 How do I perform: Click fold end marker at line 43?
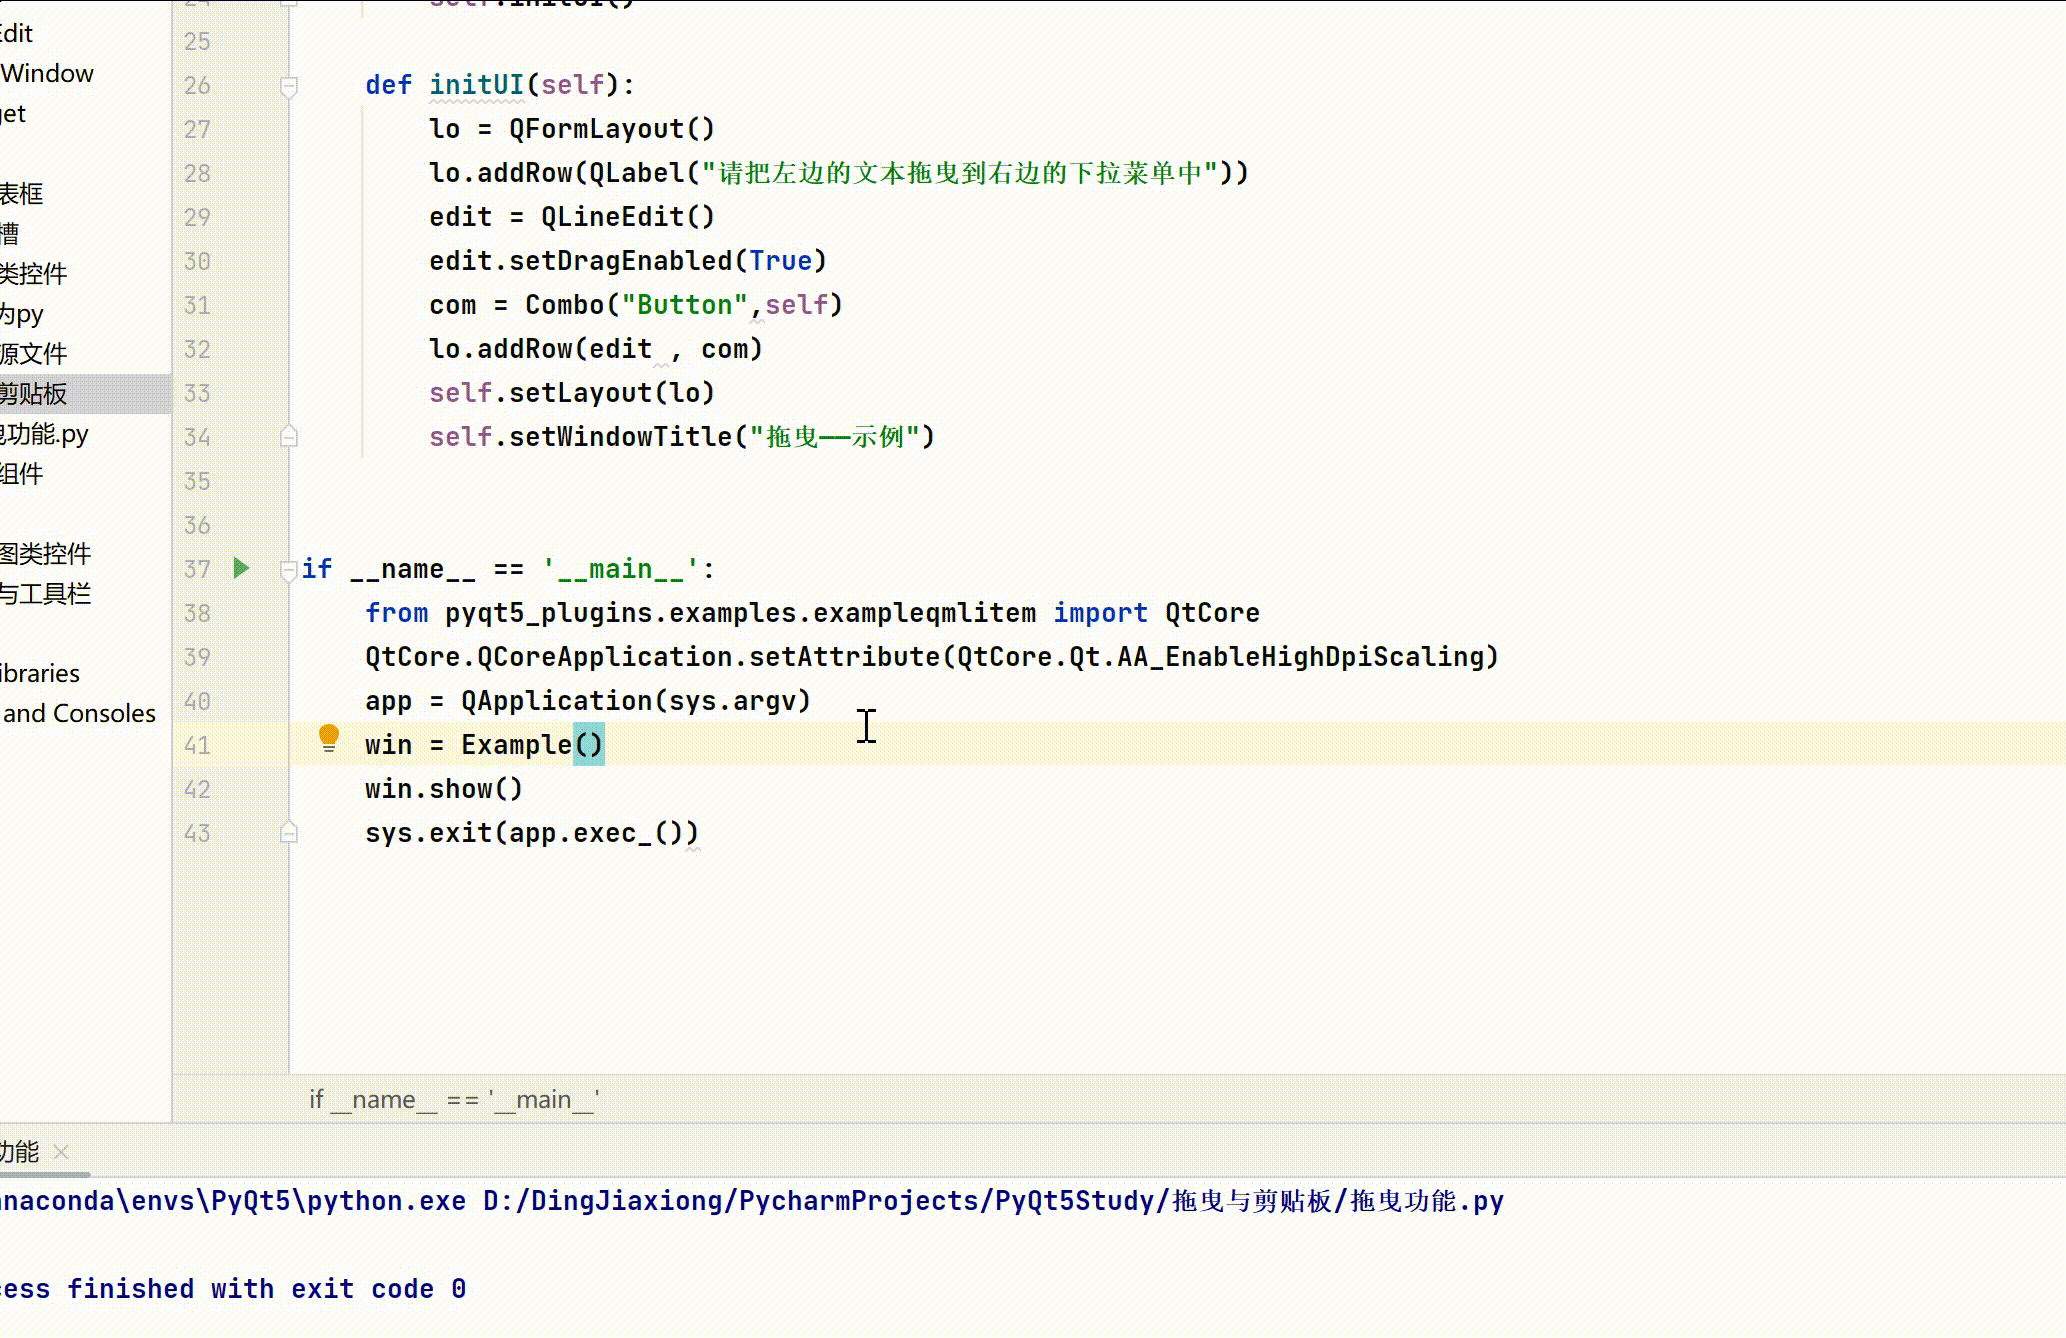pyautogui.click(x=289, y=833)
